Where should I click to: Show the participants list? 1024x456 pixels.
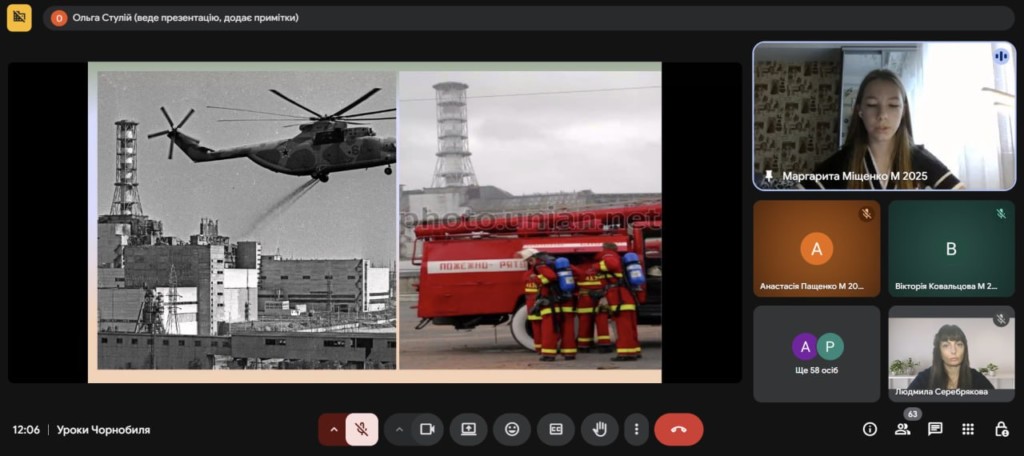pos(902,429)
